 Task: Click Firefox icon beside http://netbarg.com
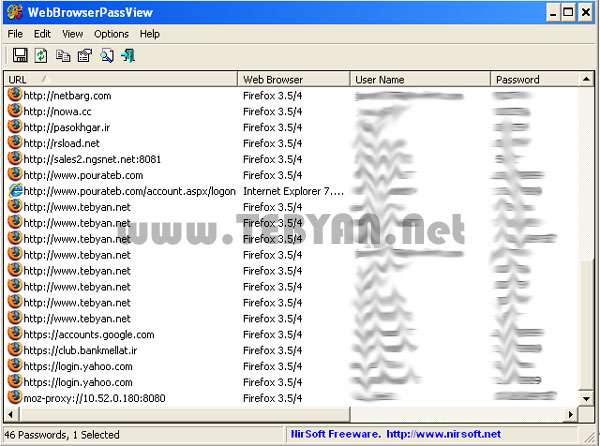pyautogui.click(x=15, y=94)
